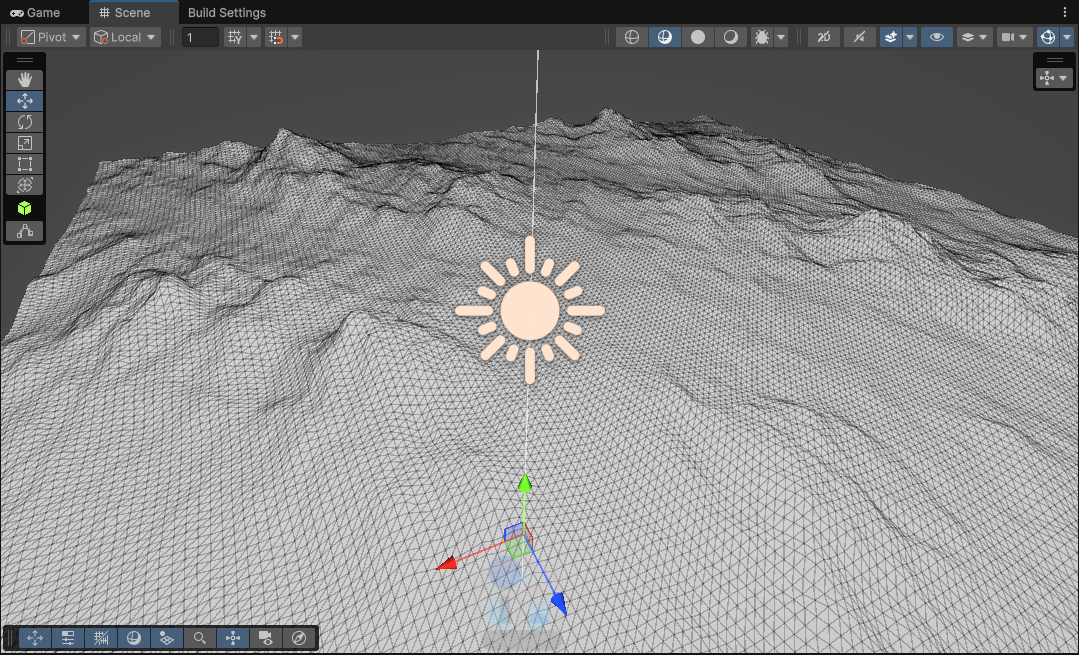Click the compass orientation overlay button
The height and width of the screenshot is (655, 1079).
tap(299, 638)
